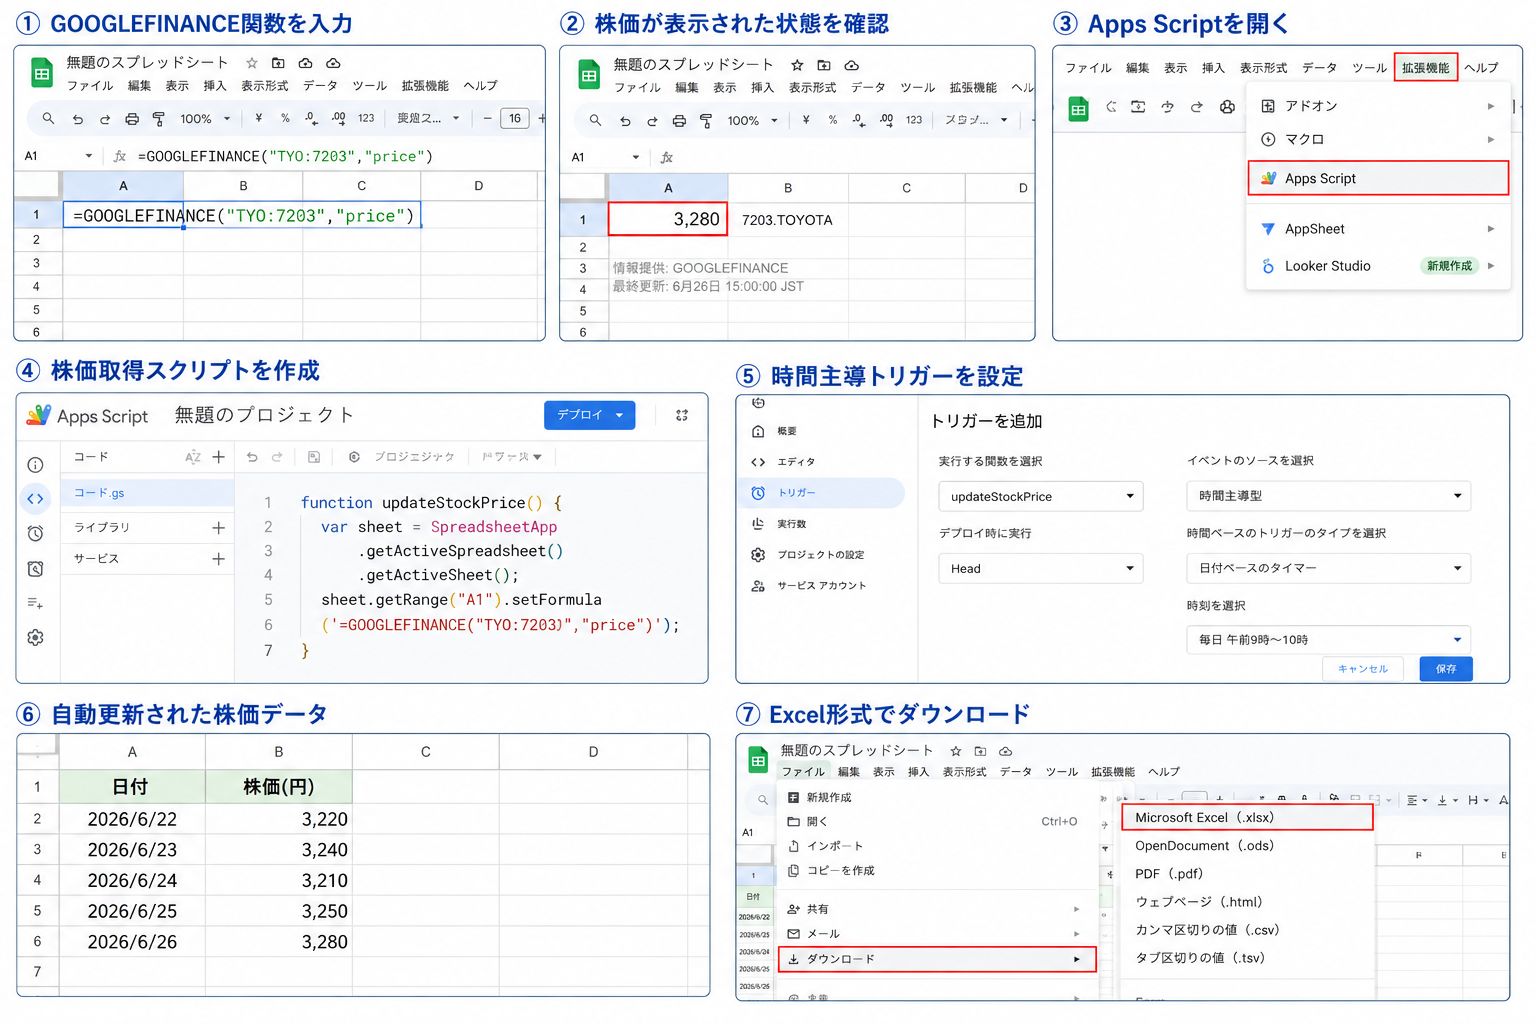Select プロジェクトの設定 in the step 5 sidebar

click(822, 555)
